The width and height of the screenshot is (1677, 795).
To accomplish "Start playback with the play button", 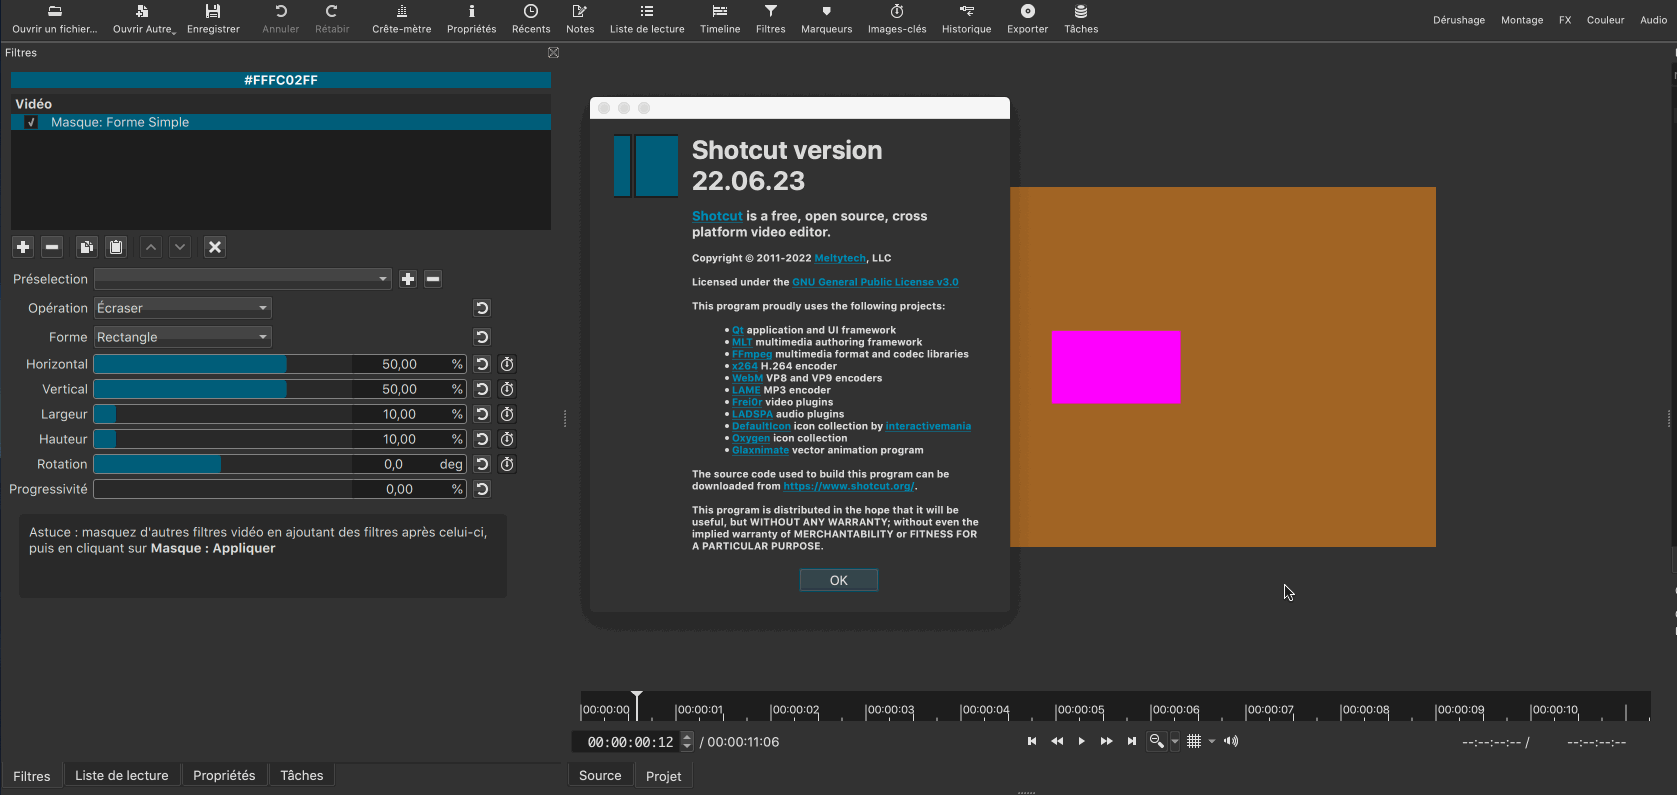I will [x=1081, y=741].
